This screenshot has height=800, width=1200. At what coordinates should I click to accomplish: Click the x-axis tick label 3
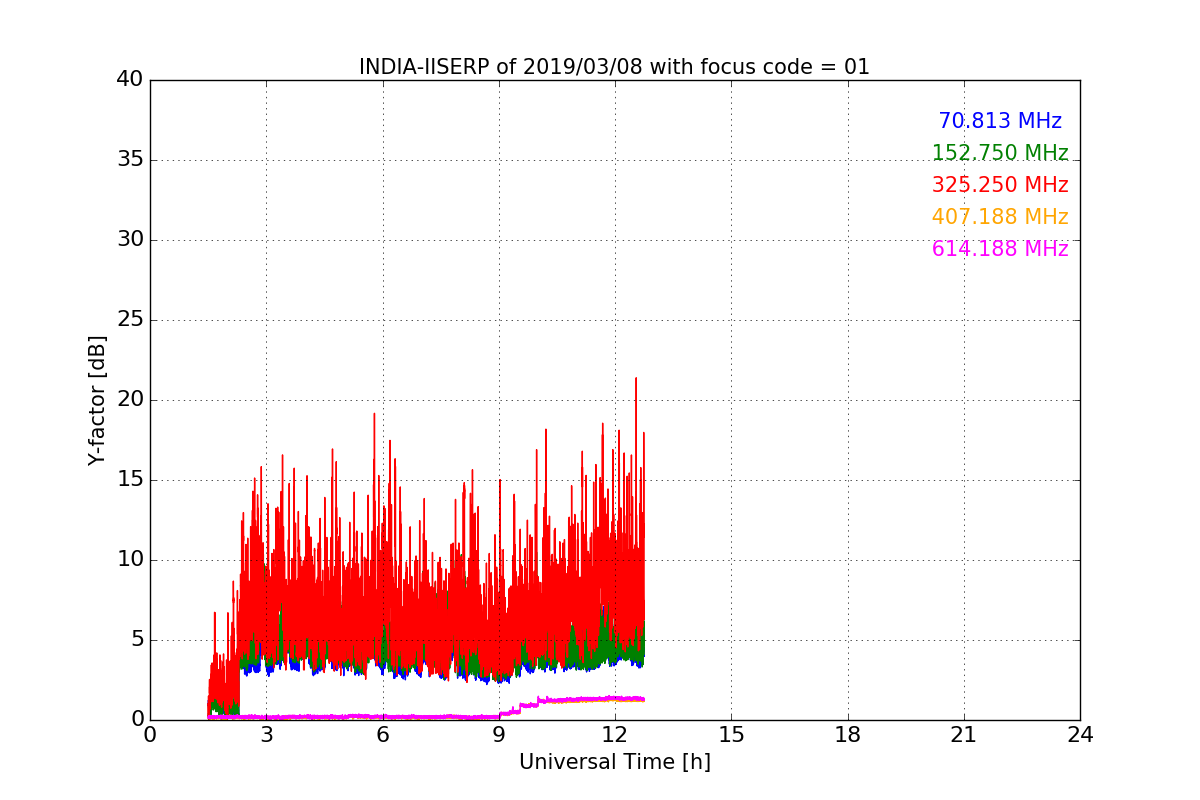pyautogui.click(x=266, y=735)
